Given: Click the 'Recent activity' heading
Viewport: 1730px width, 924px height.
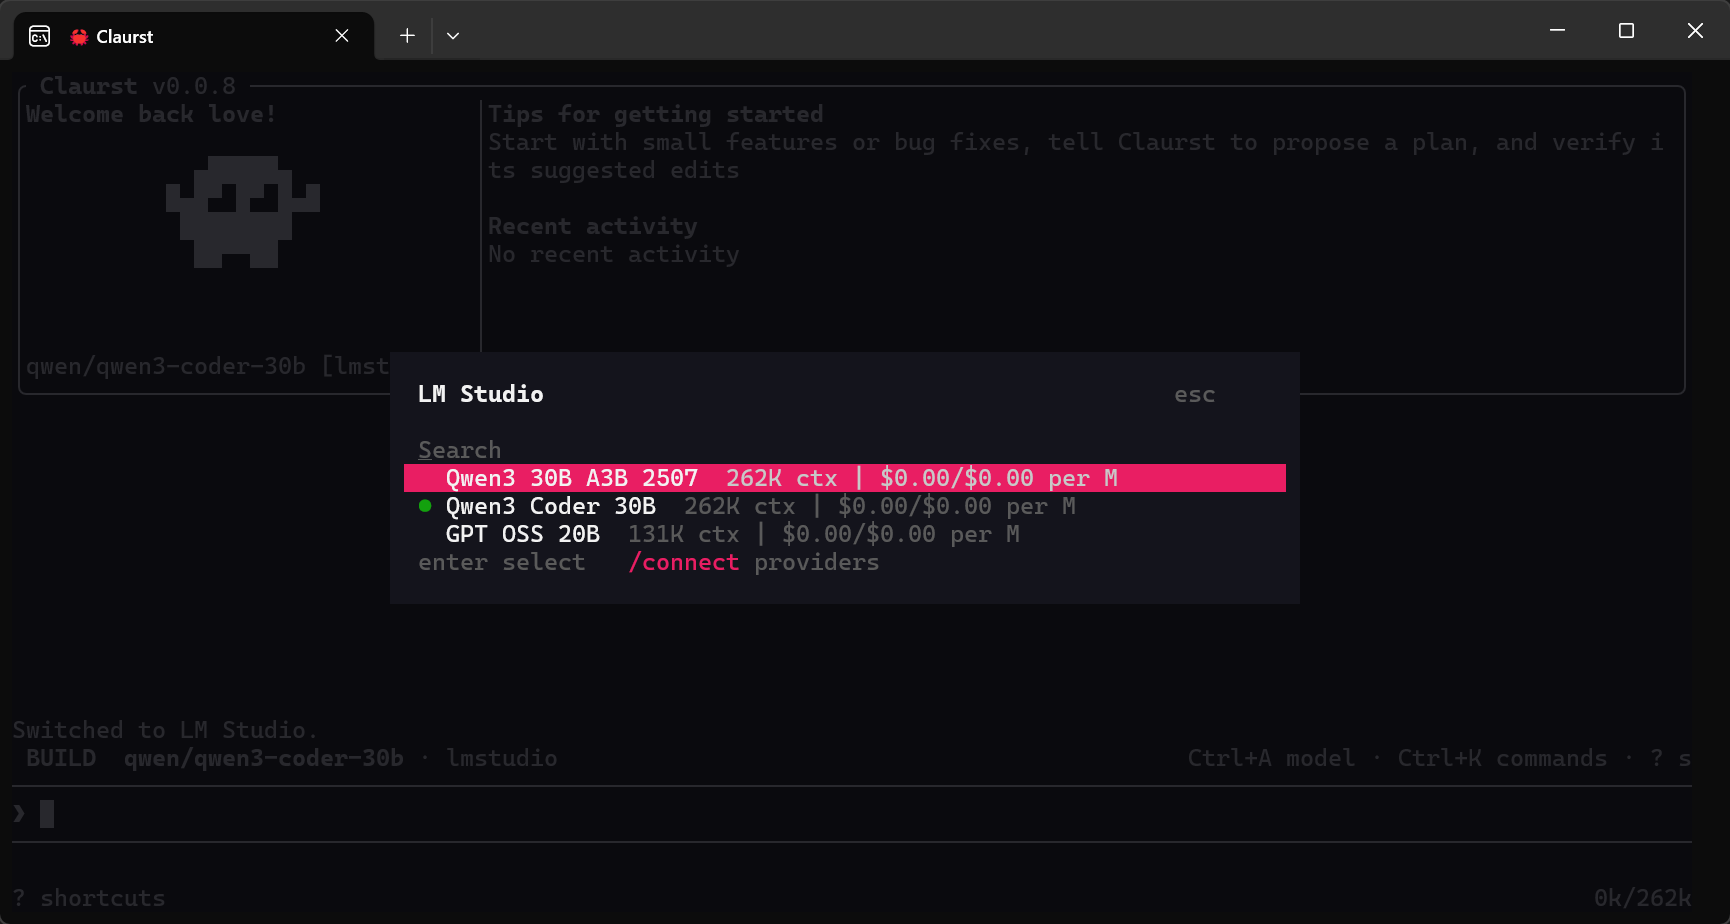Looking at the screenshot, I should pos(593,226).
